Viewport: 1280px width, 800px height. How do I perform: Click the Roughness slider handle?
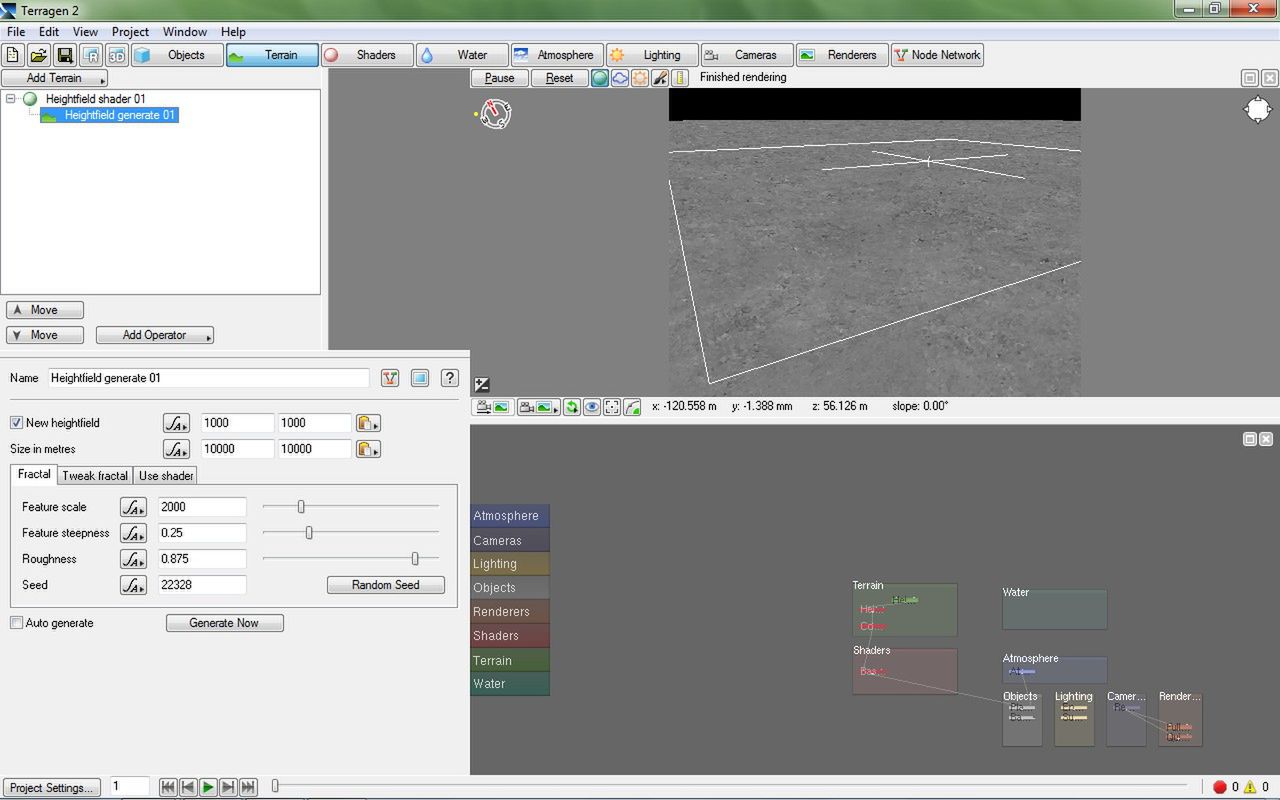click(415, 559)
